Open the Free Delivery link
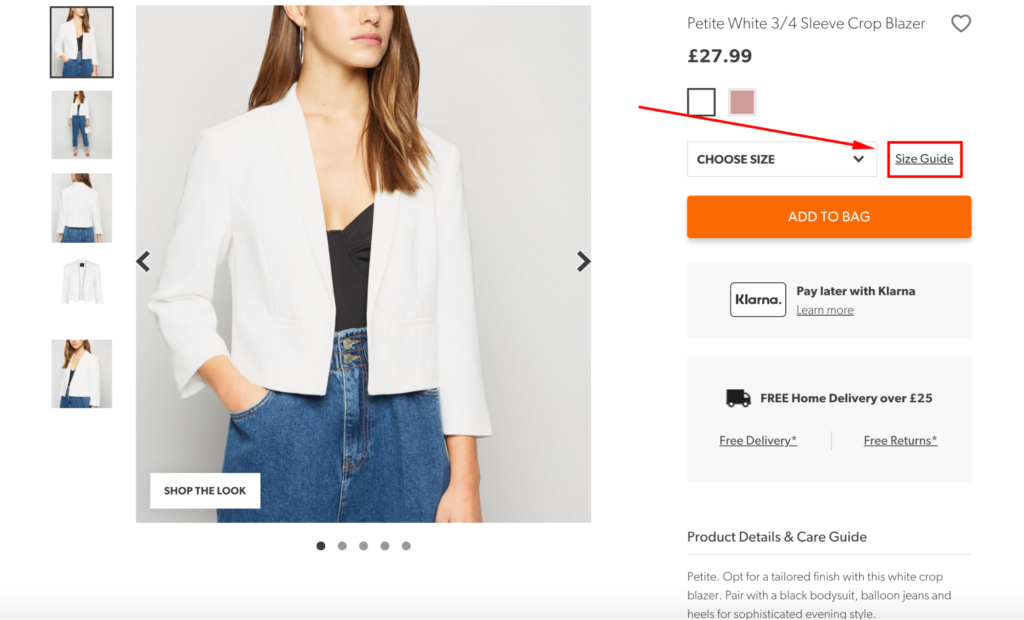This screenshot has width=1024, height=620. [x=758, y=440]
